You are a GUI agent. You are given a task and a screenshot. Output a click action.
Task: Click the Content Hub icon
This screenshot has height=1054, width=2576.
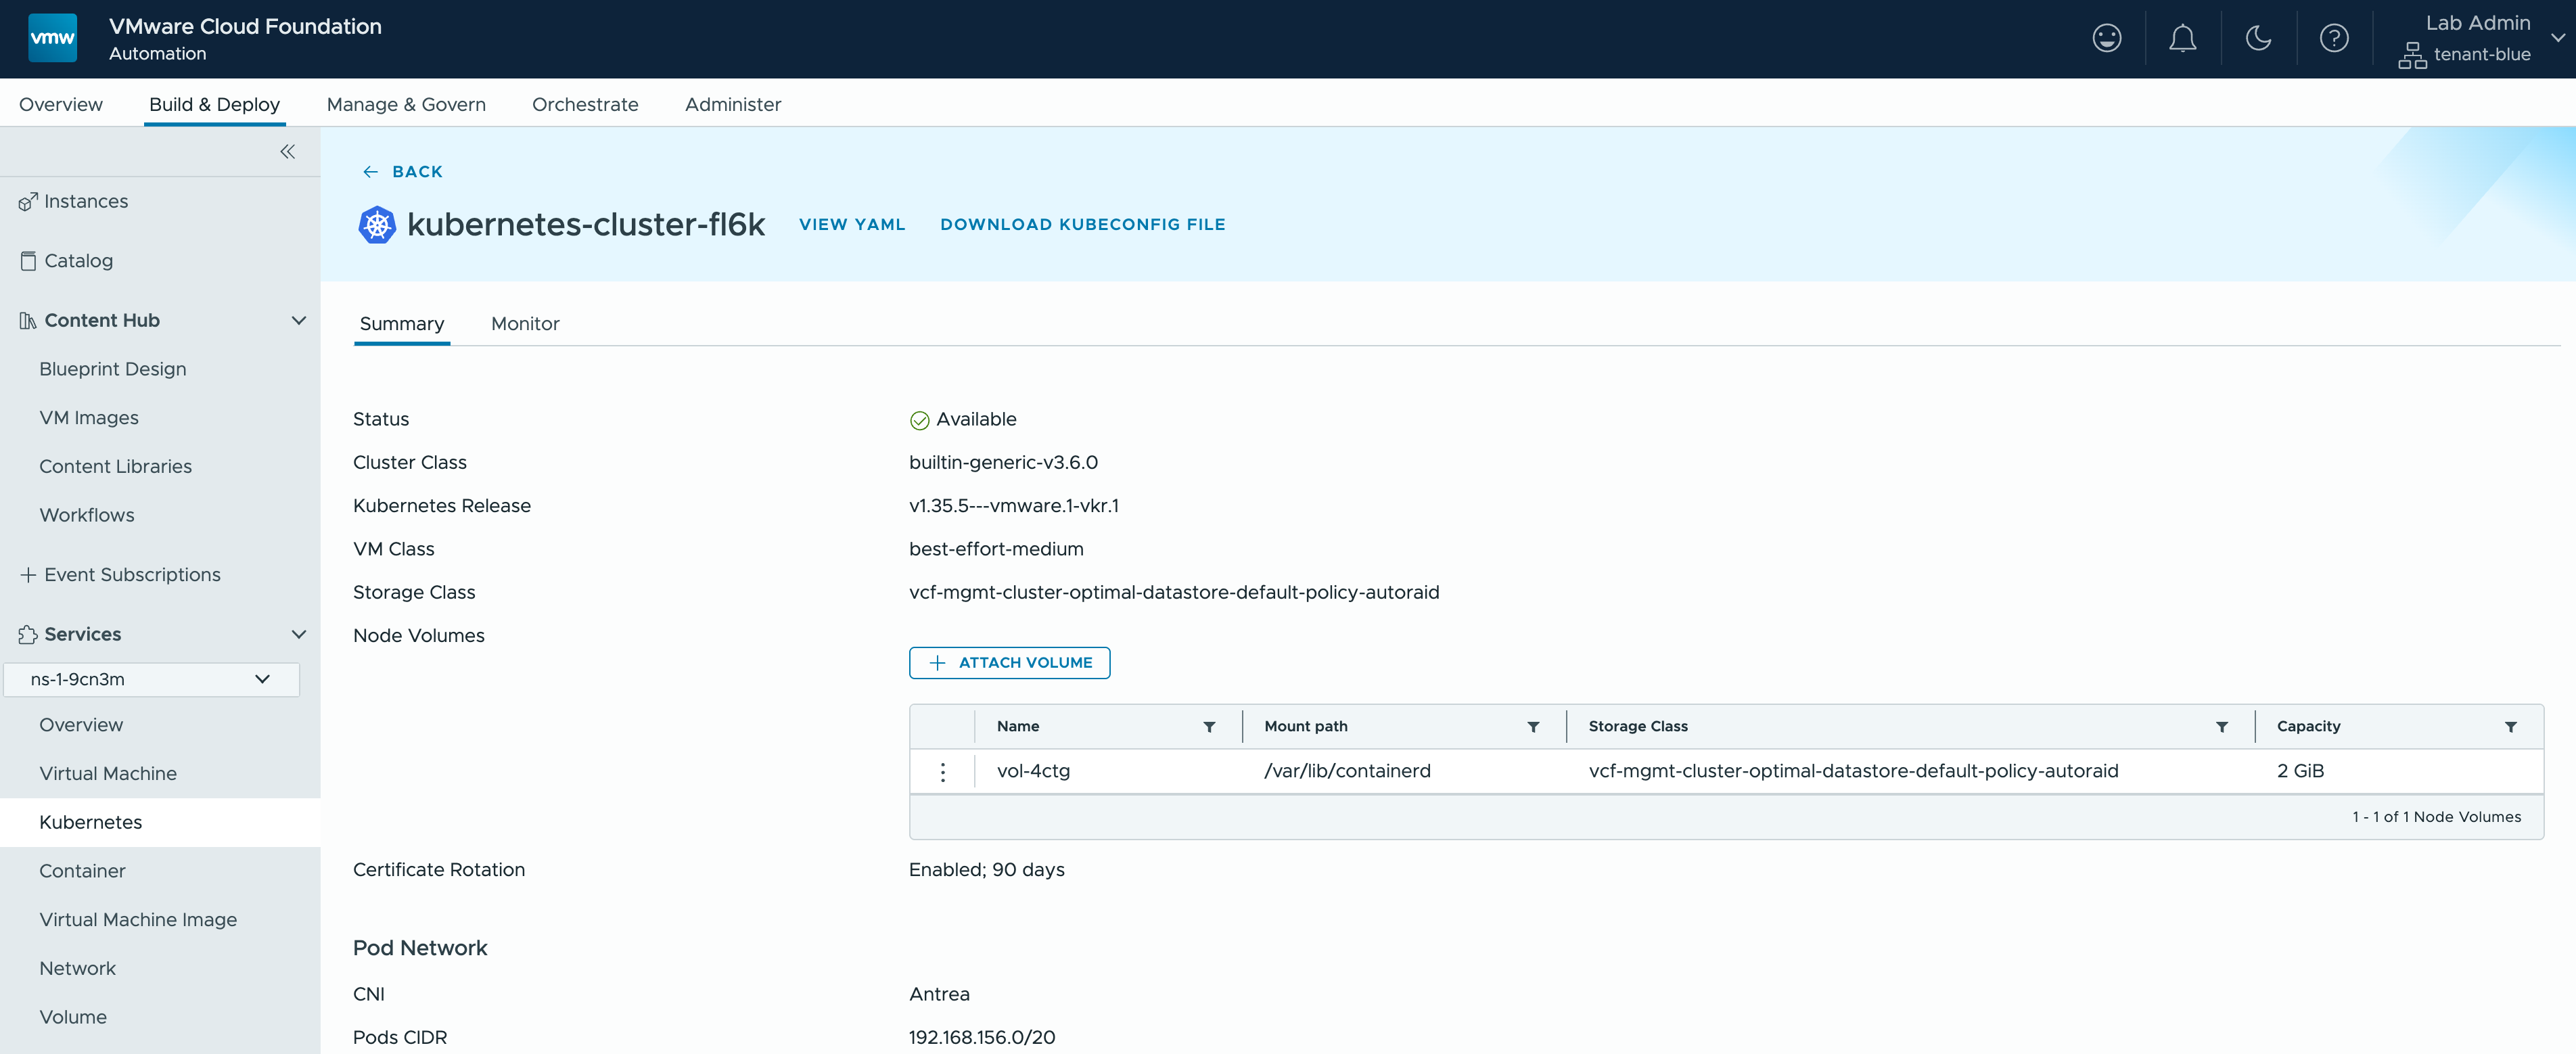pyautogui.click(x=28, y=320)
